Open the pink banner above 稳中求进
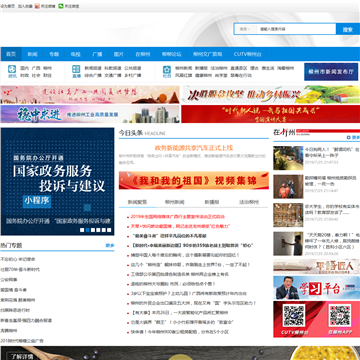Image resolution: width=360 pixels, height=360 pixels. (x=90, y=95)
